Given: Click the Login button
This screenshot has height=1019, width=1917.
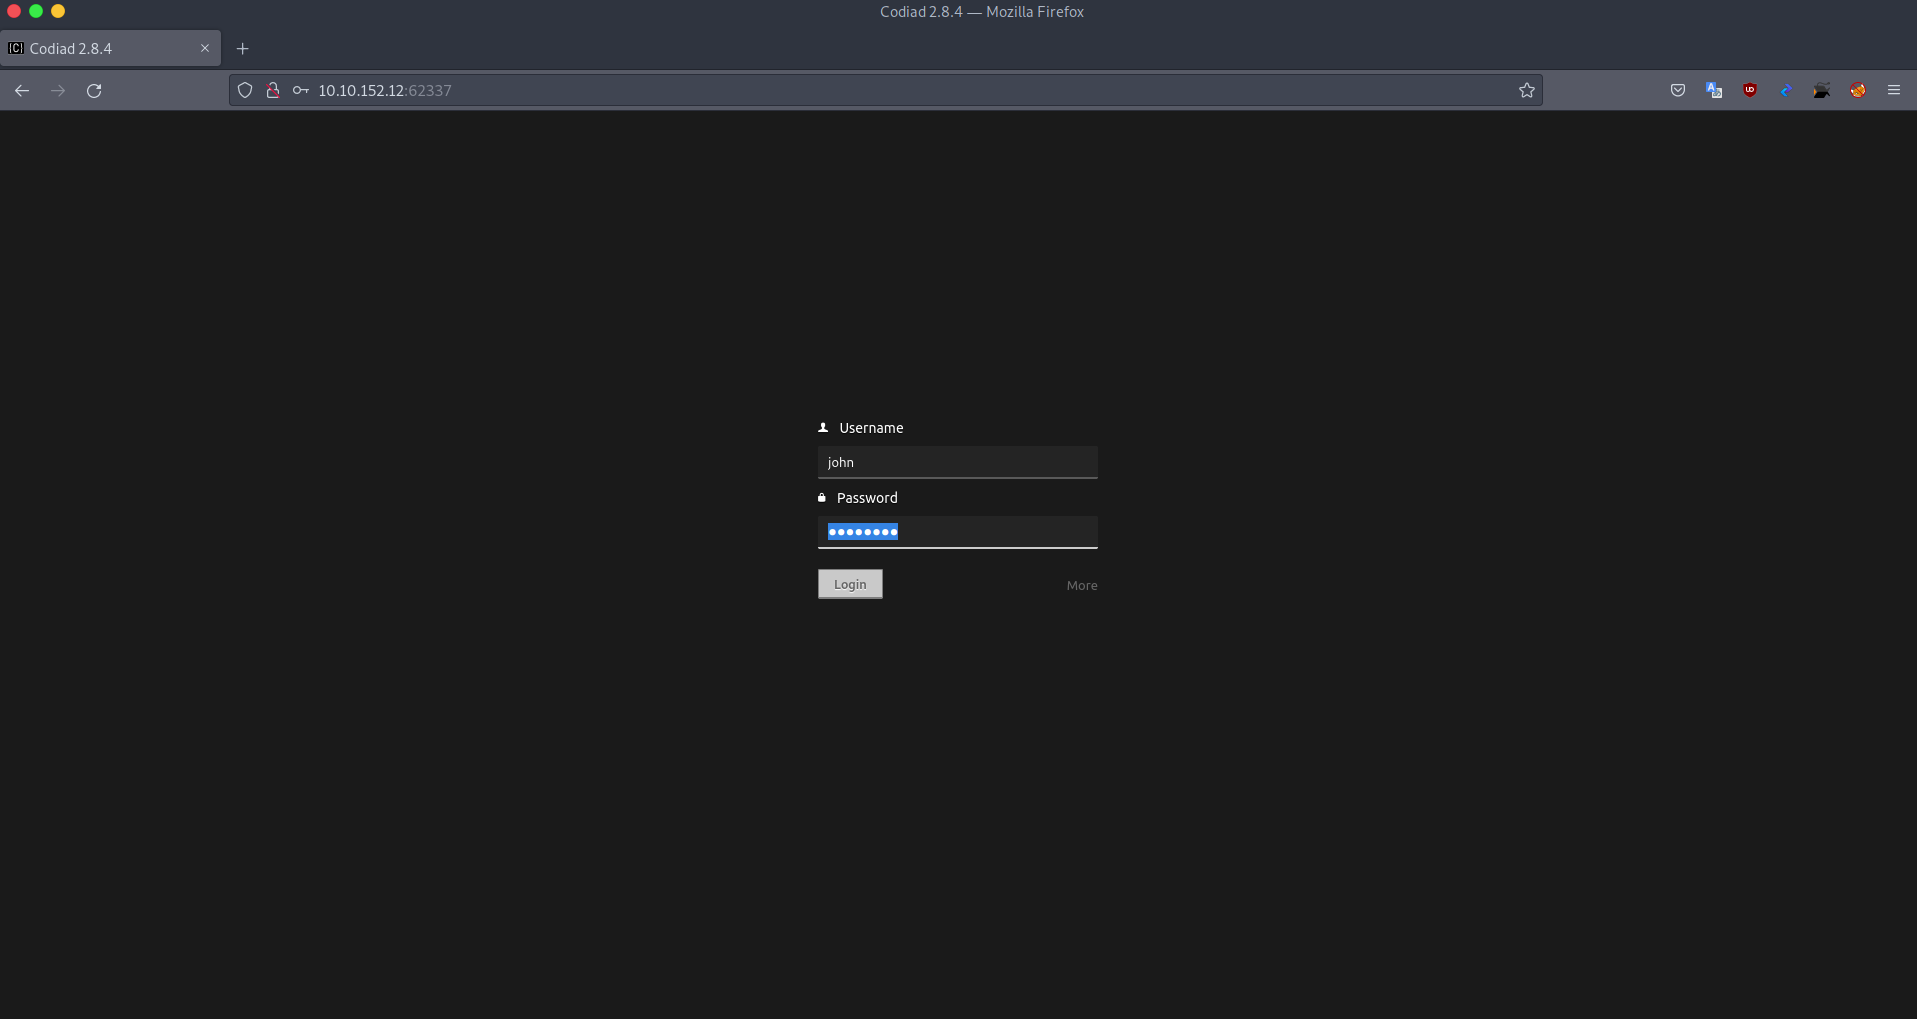Looking at the screenshot, I should [x=850, y=584].
